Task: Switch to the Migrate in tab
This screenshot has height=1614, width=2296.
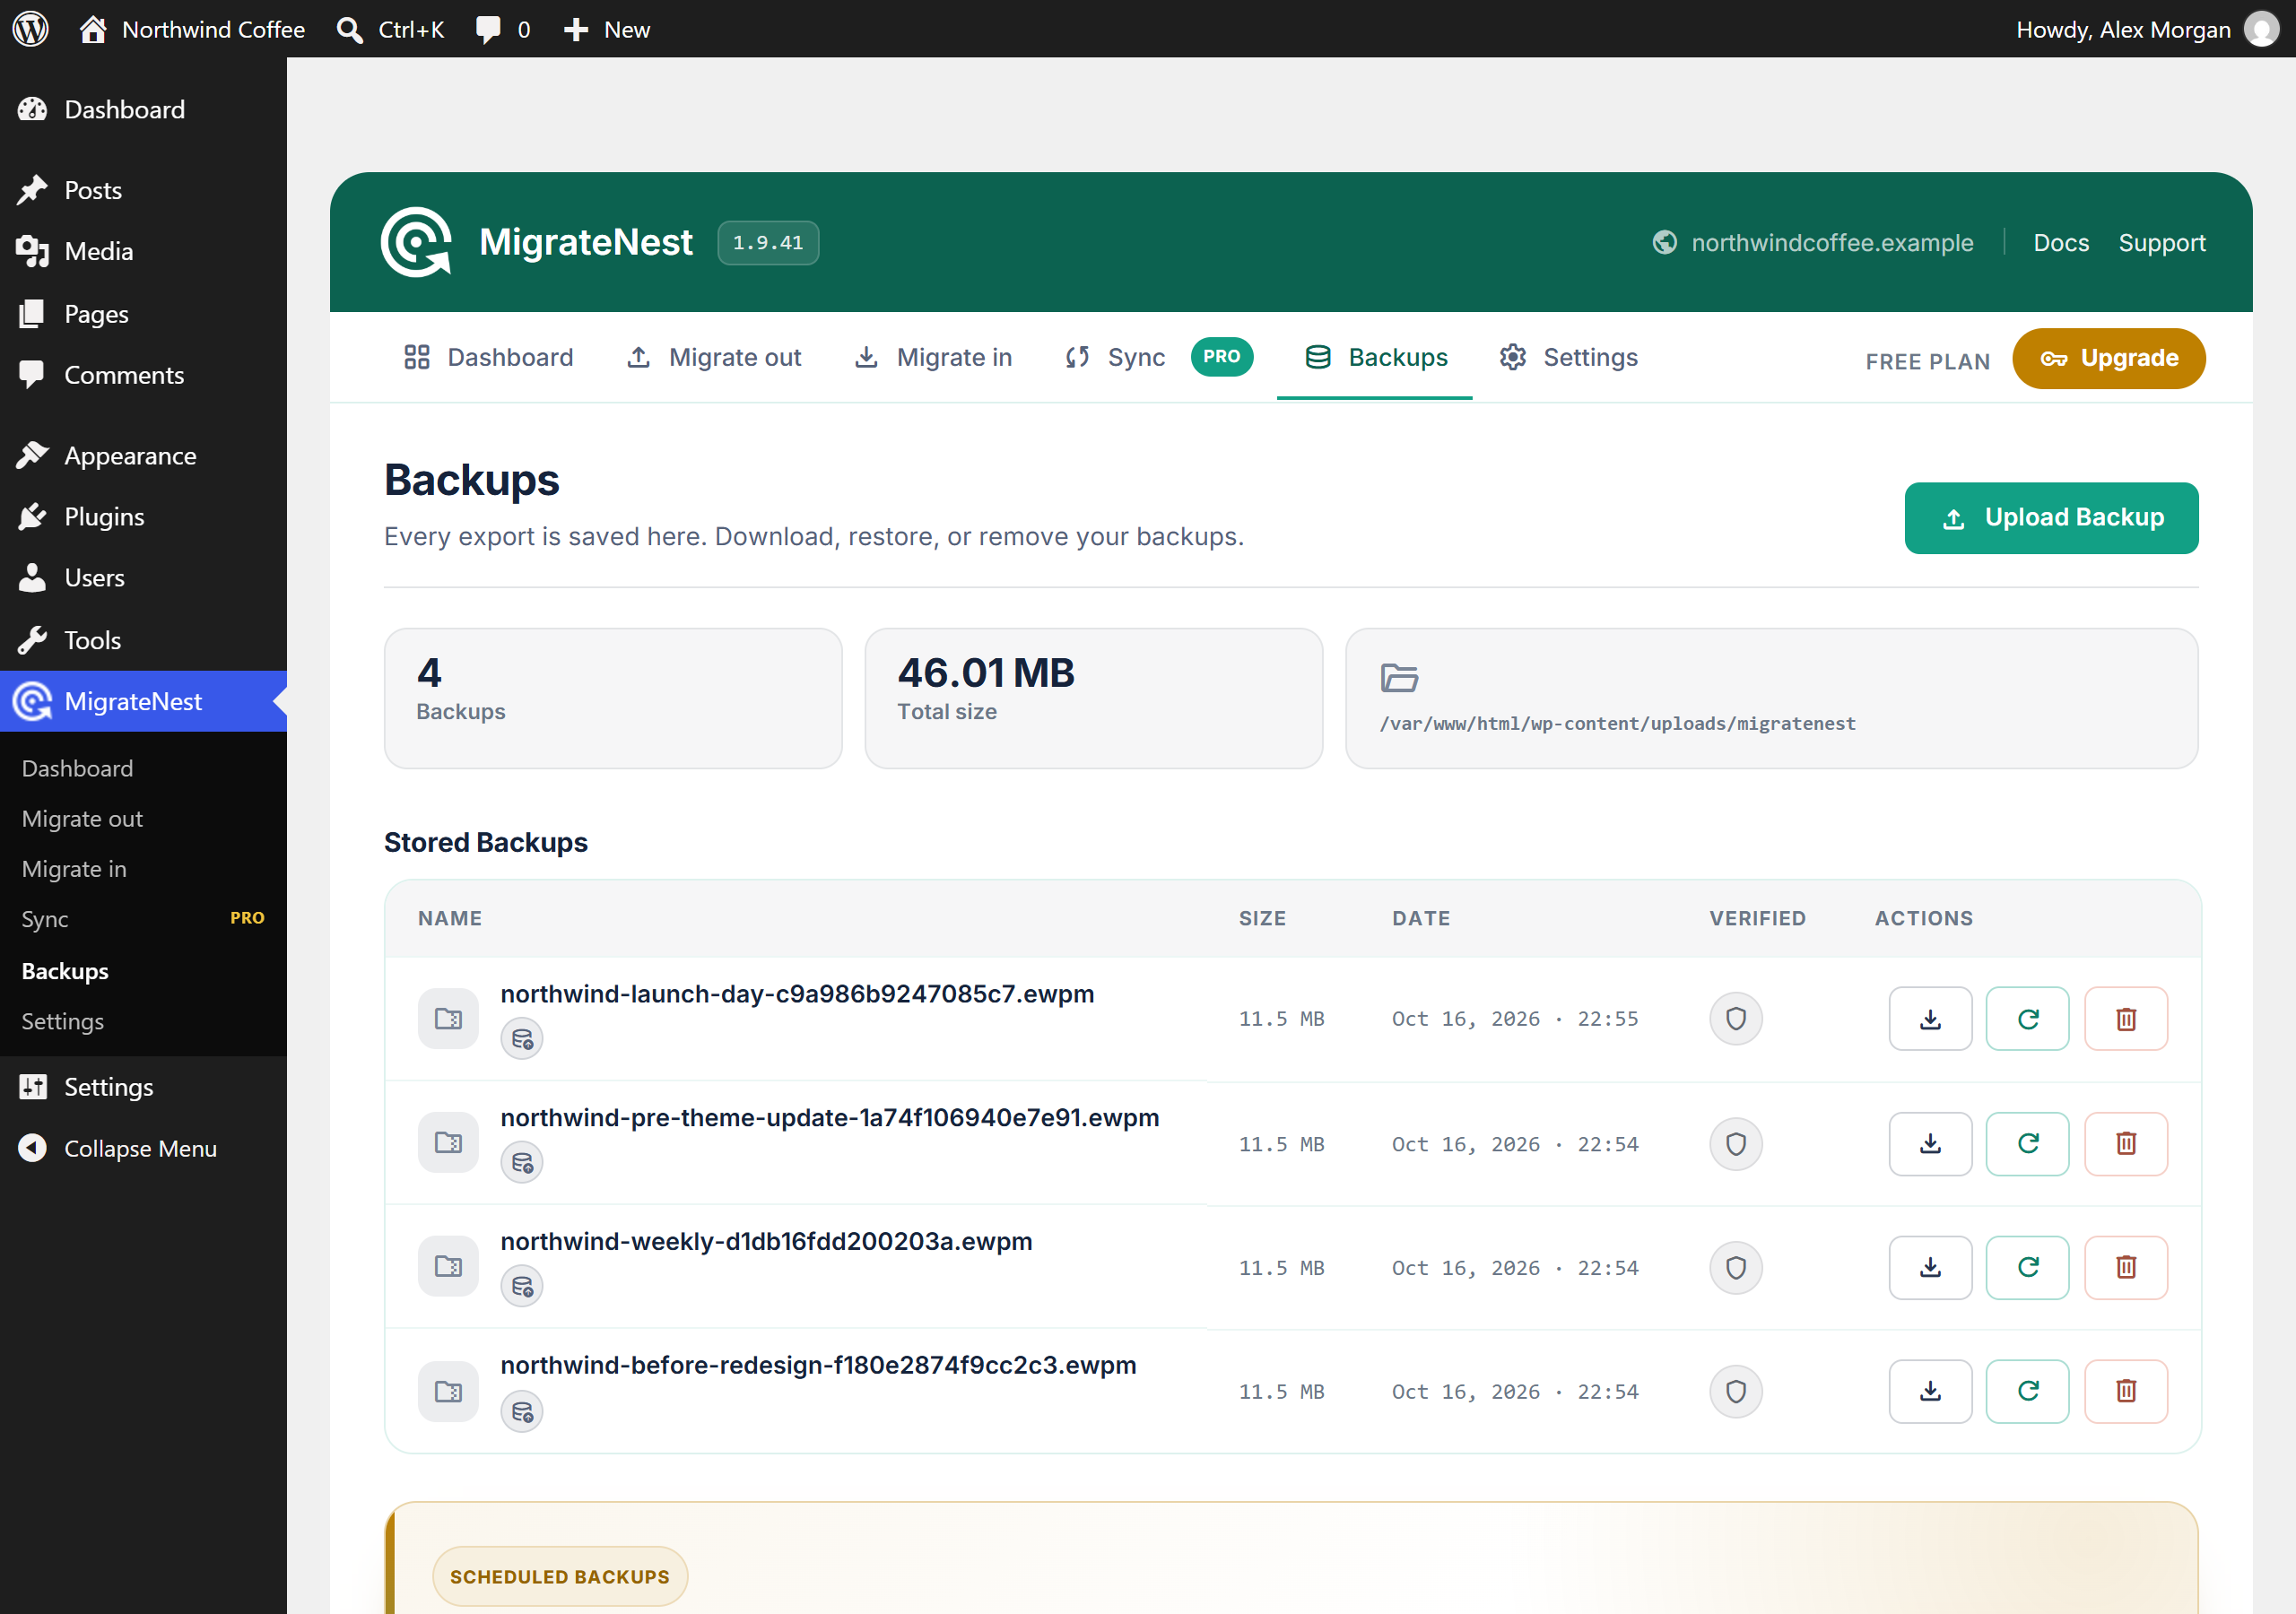Action: point(932,357)
